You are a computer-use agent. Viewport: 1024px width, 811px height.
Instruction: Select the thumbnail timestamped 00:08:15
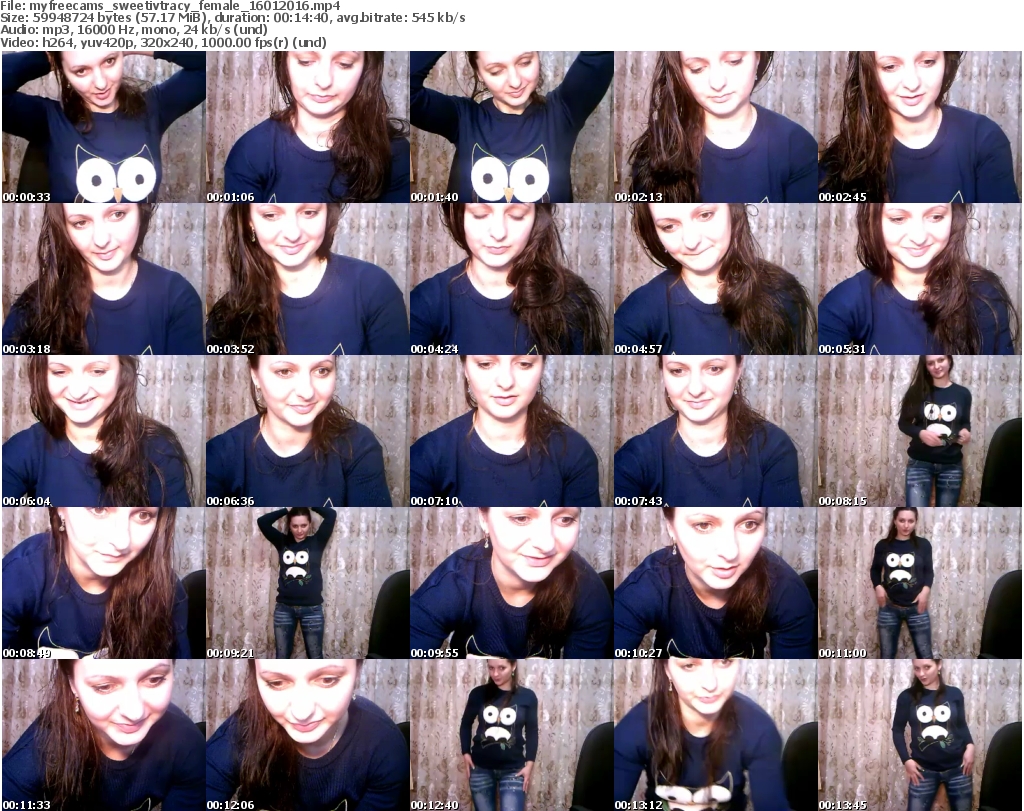920,431
